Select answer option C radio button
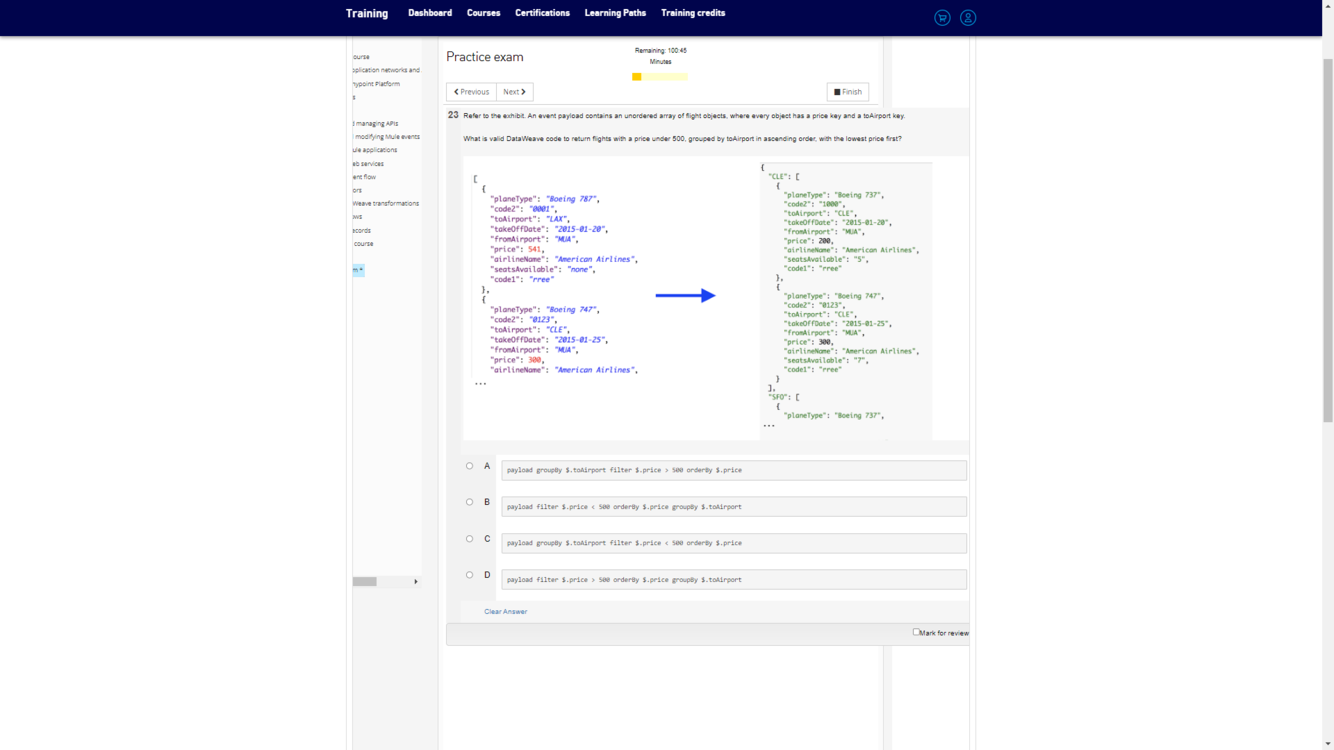 click(469, 539)
